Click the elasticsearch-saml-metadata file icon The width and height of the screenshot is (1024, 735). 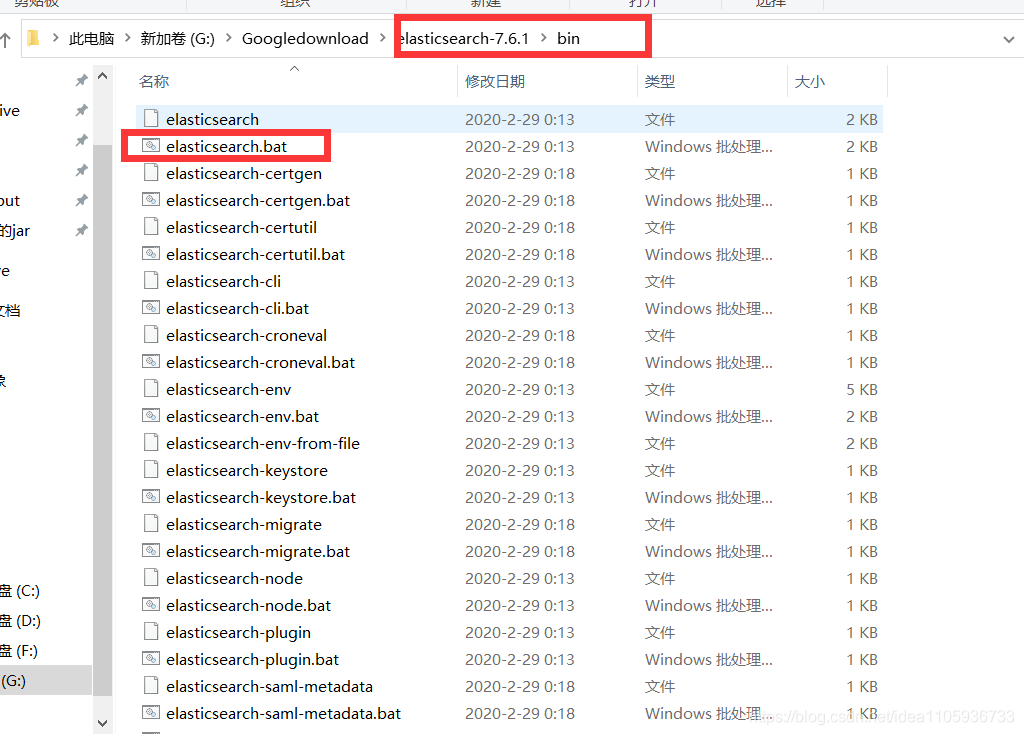[x=151, y=685]
